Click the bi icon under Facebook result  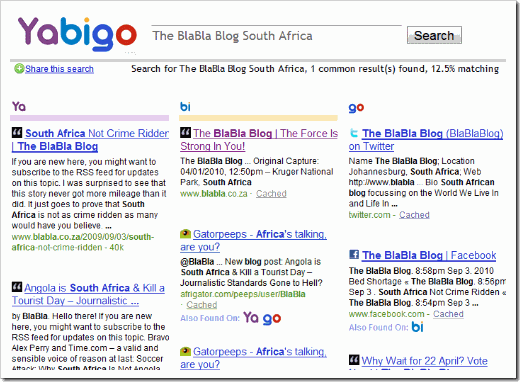click(x=417, y=327)
